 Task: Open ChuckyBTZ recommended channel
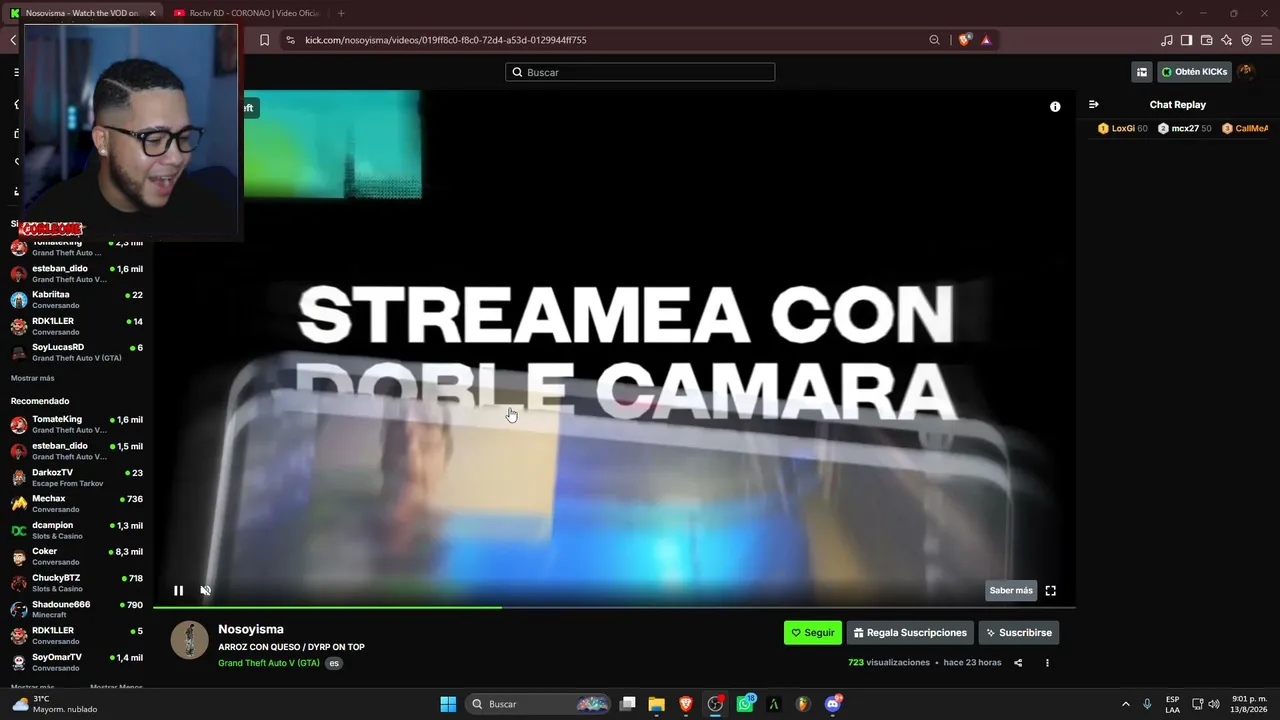click(x=76, y=583)
